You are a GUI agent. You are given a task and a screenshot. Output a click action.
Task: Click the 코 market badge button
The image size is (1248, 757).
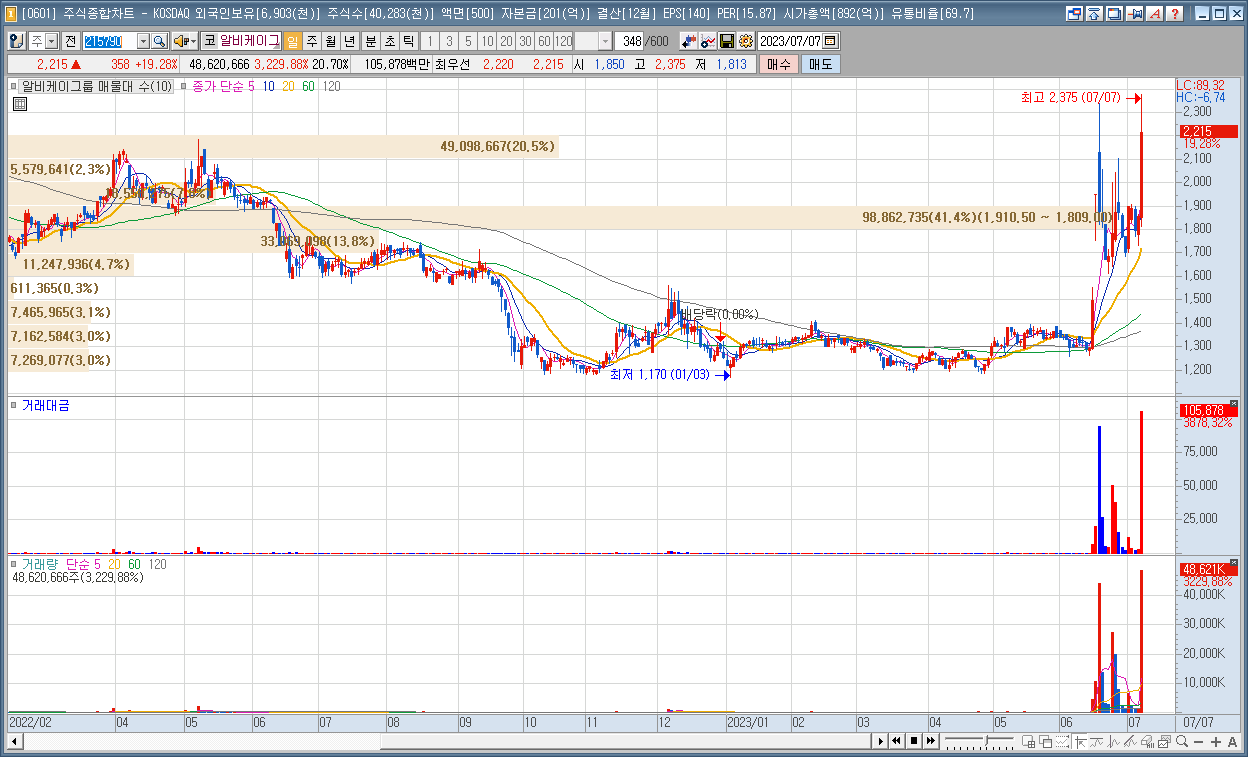pyautogui.click(x=208, y=41)
